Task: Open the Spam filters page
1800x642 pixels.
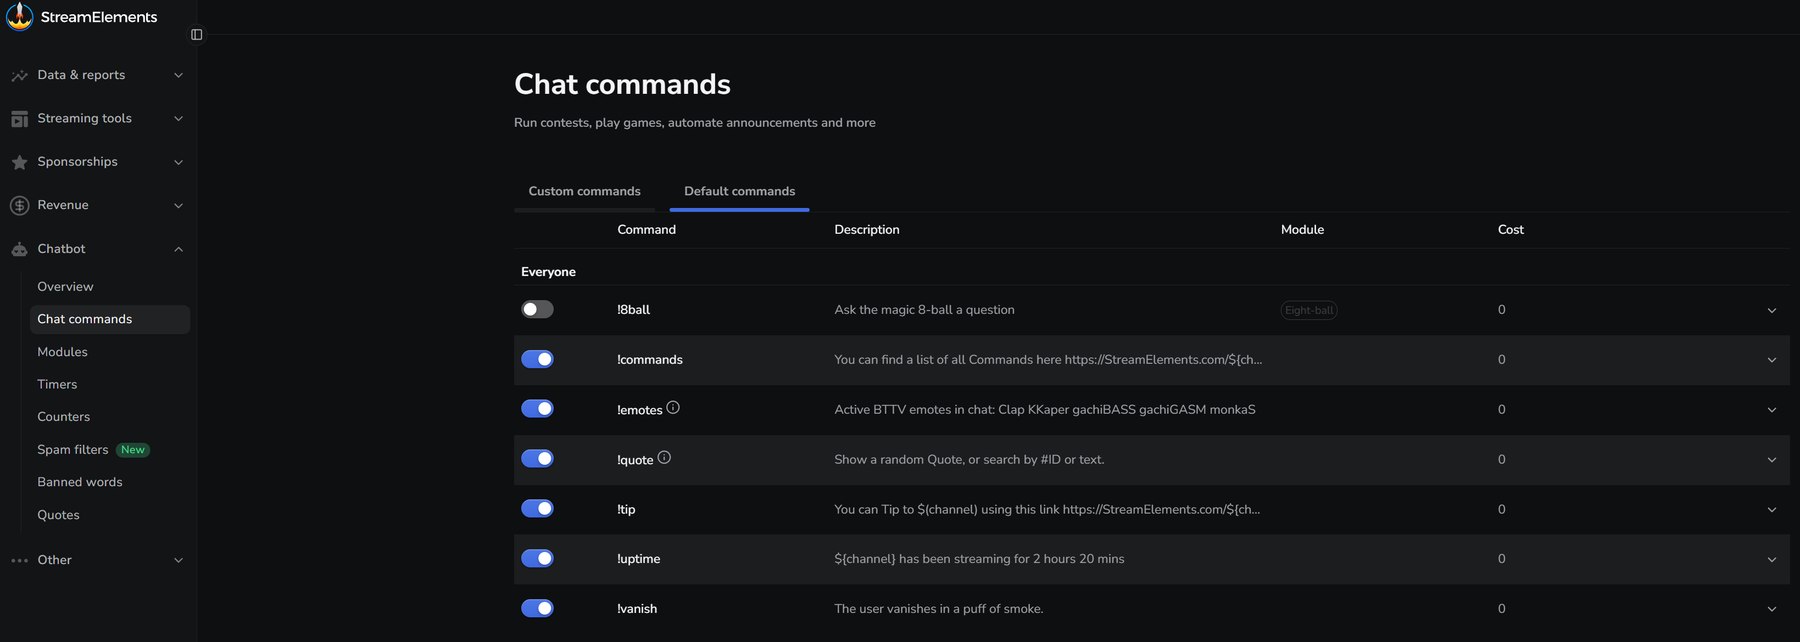Action: click(x=72, y=450)
